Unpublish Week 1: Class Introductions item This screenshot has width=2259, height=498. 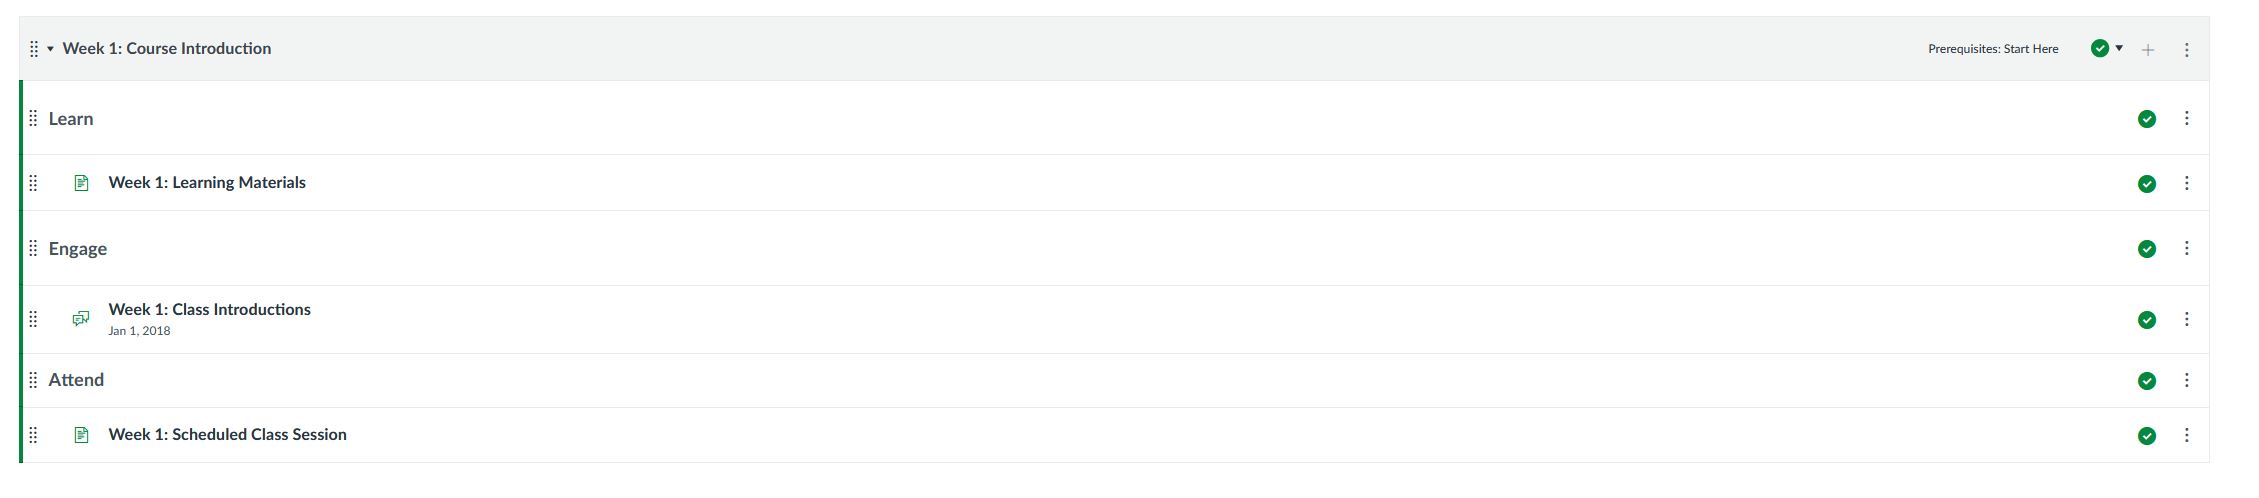click(x=2146, y=320)
